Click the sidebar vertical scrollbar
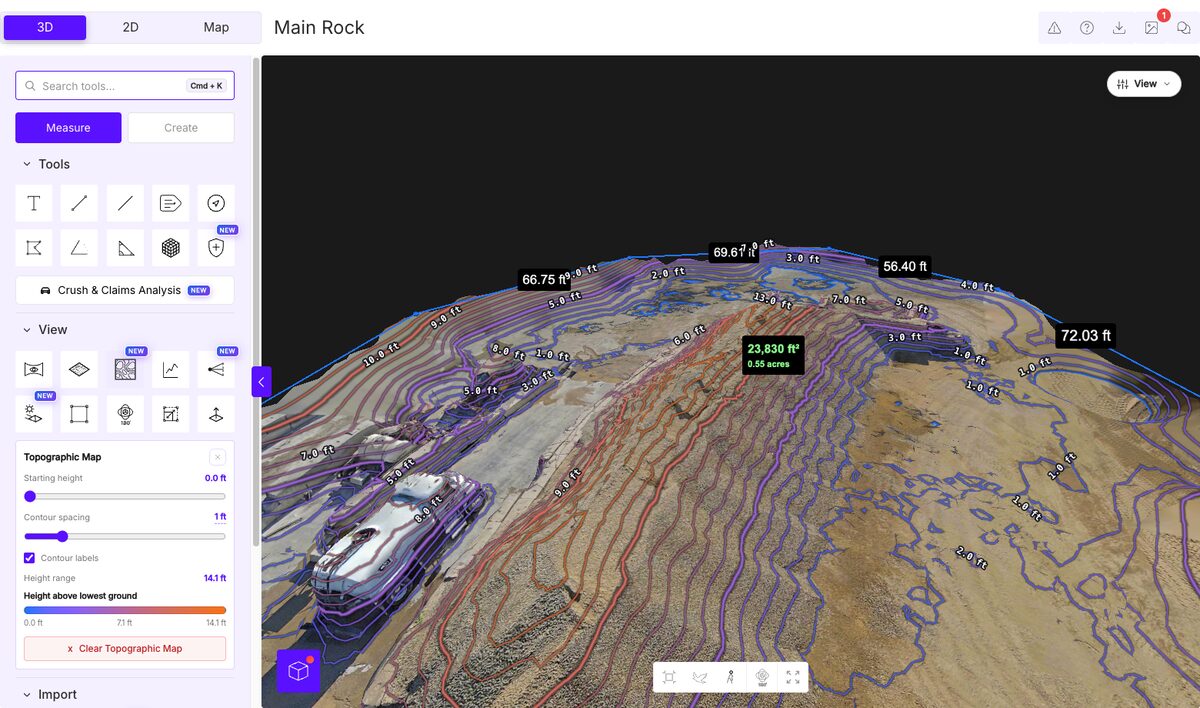The image size is (1200, 708). 257,300
